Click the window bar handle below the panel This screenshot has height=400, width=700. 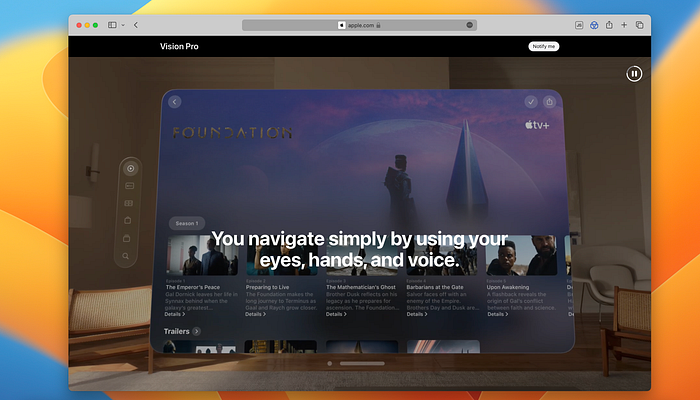point(362,363)
